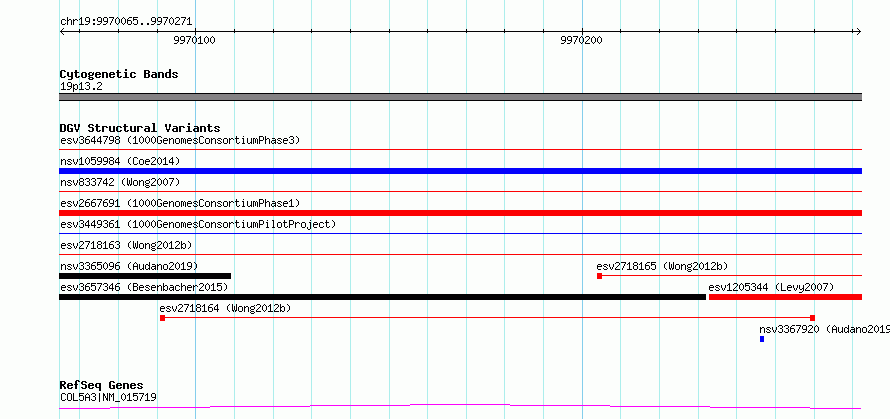This screenshot has height=419, width=890.
Task: Open variant esv2718163 (Wong2012b) label
Action: (126, 245)
